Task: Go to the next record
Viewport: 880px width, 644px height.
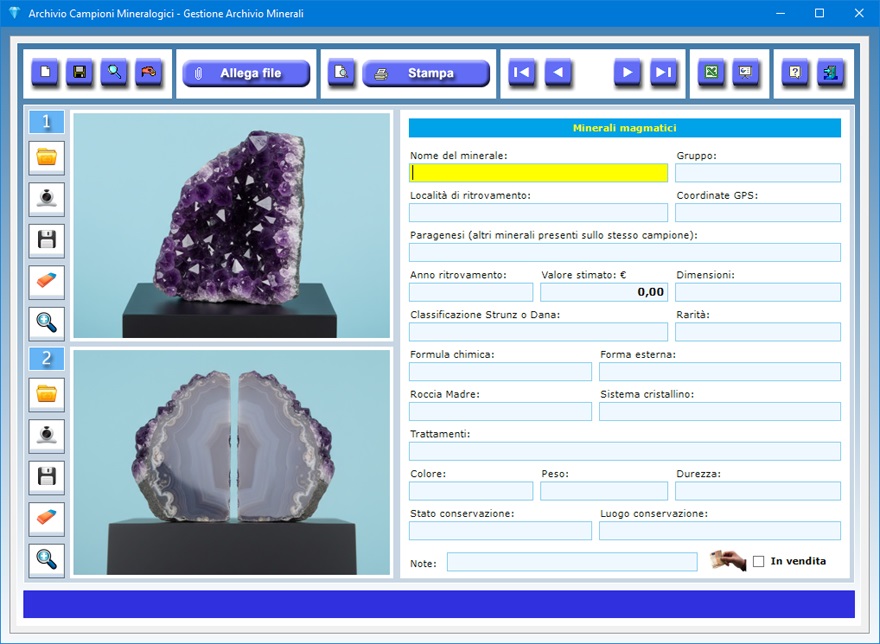Action: (627, 73)
